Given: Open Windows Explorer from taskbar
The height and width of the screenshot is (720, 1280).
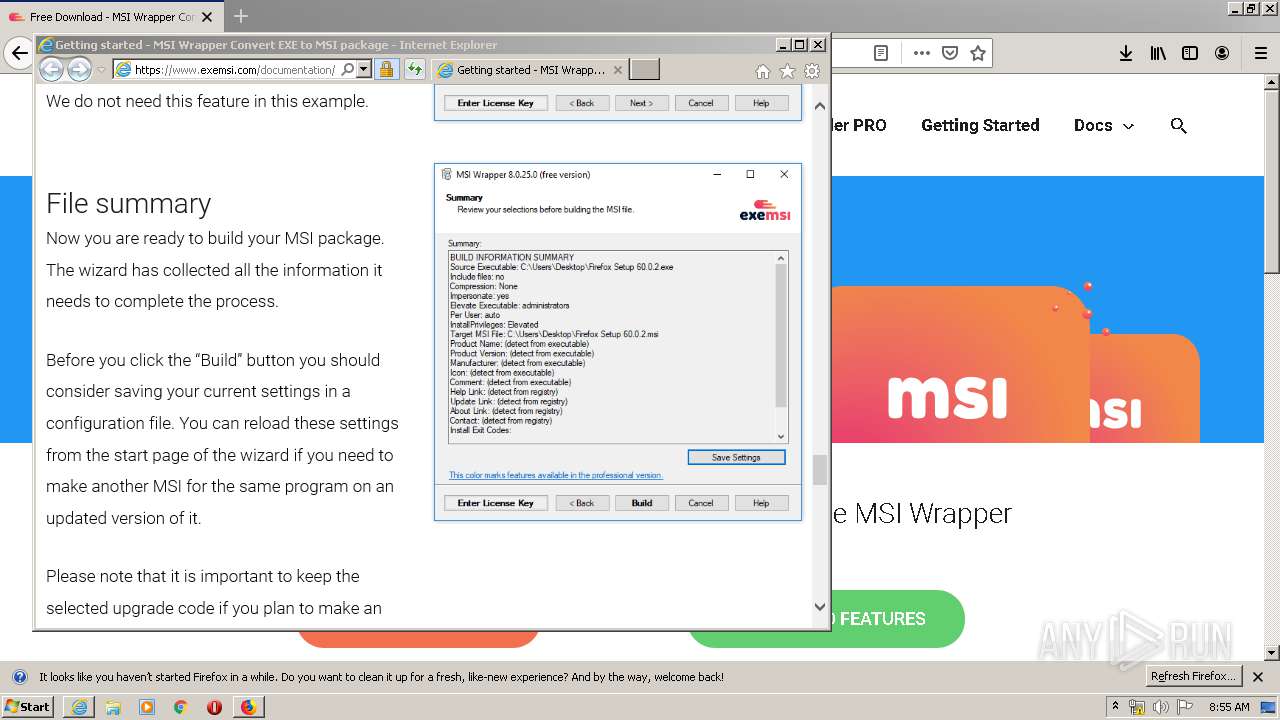Looking at the screenshot, I should 113,707.
